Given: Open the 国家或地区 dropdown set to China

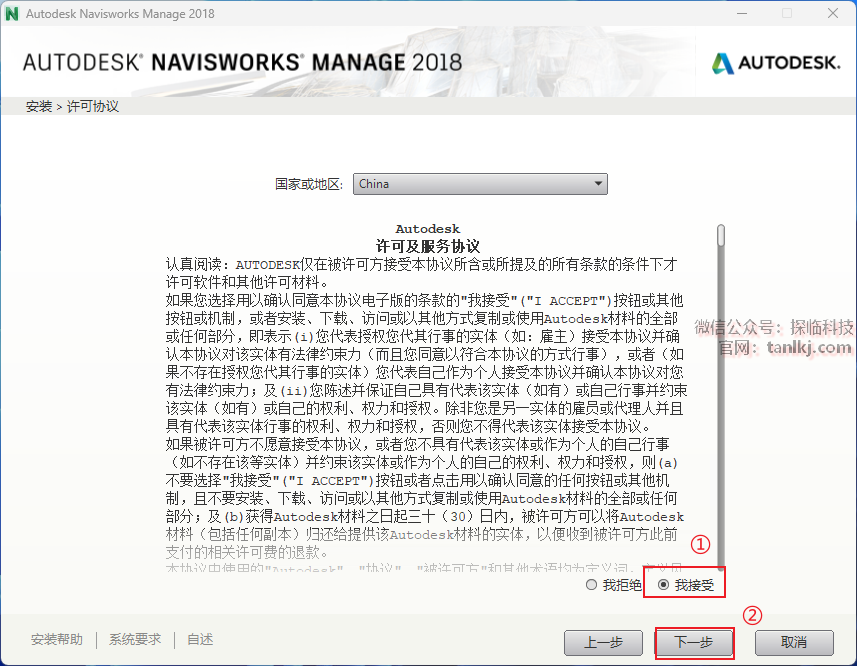Looking at the screenshot, I should point(480,184).
